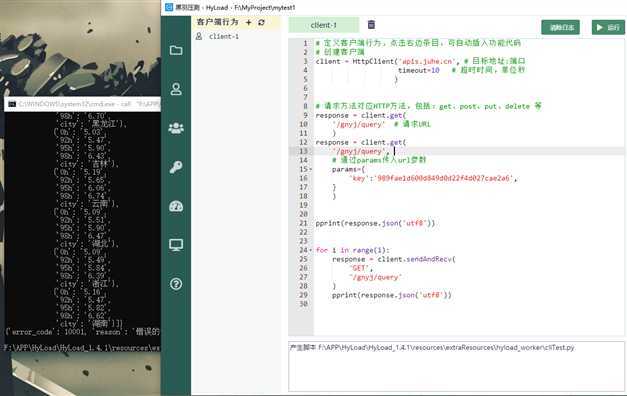Click pprint(response.json('utf8')) on line 21

point(375,223)
